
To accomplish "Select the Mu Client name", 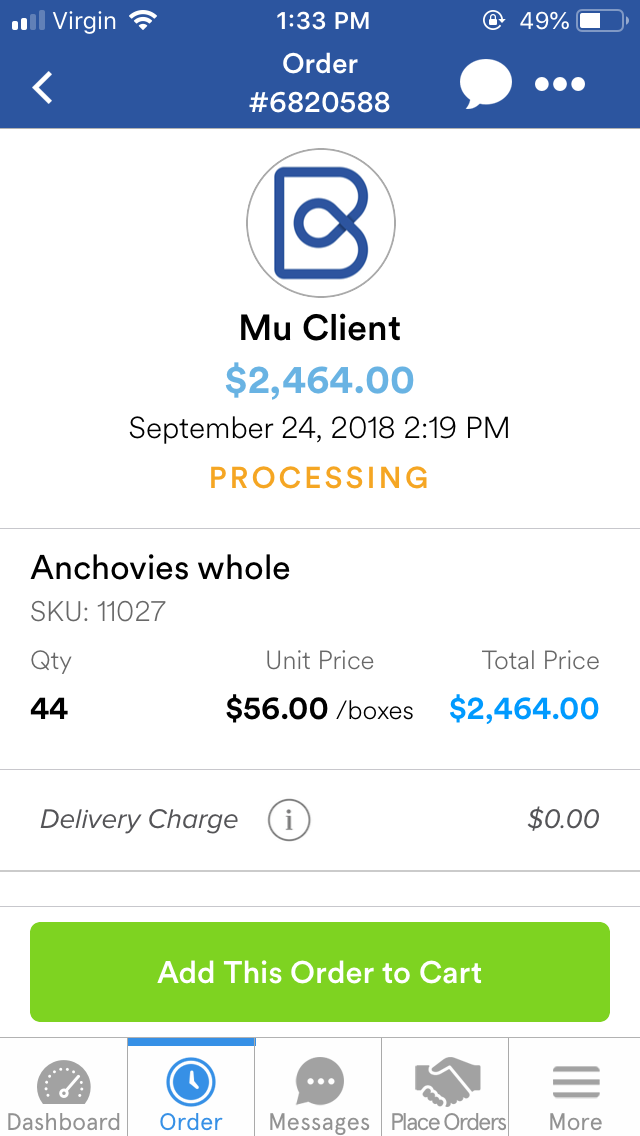I will point(319,328).
